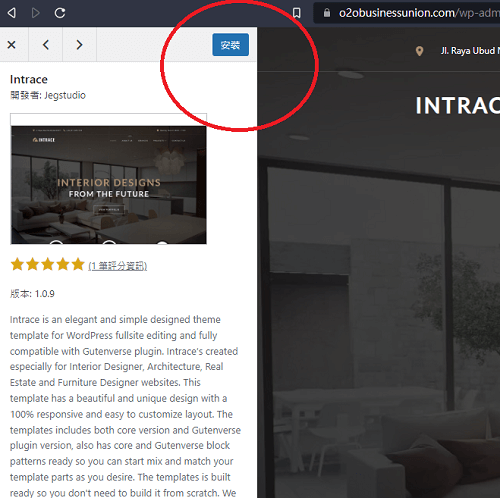Select the o2obusinessunion.com address bar
The width and height of the screenshot is (500, 498).
(407, 13)
